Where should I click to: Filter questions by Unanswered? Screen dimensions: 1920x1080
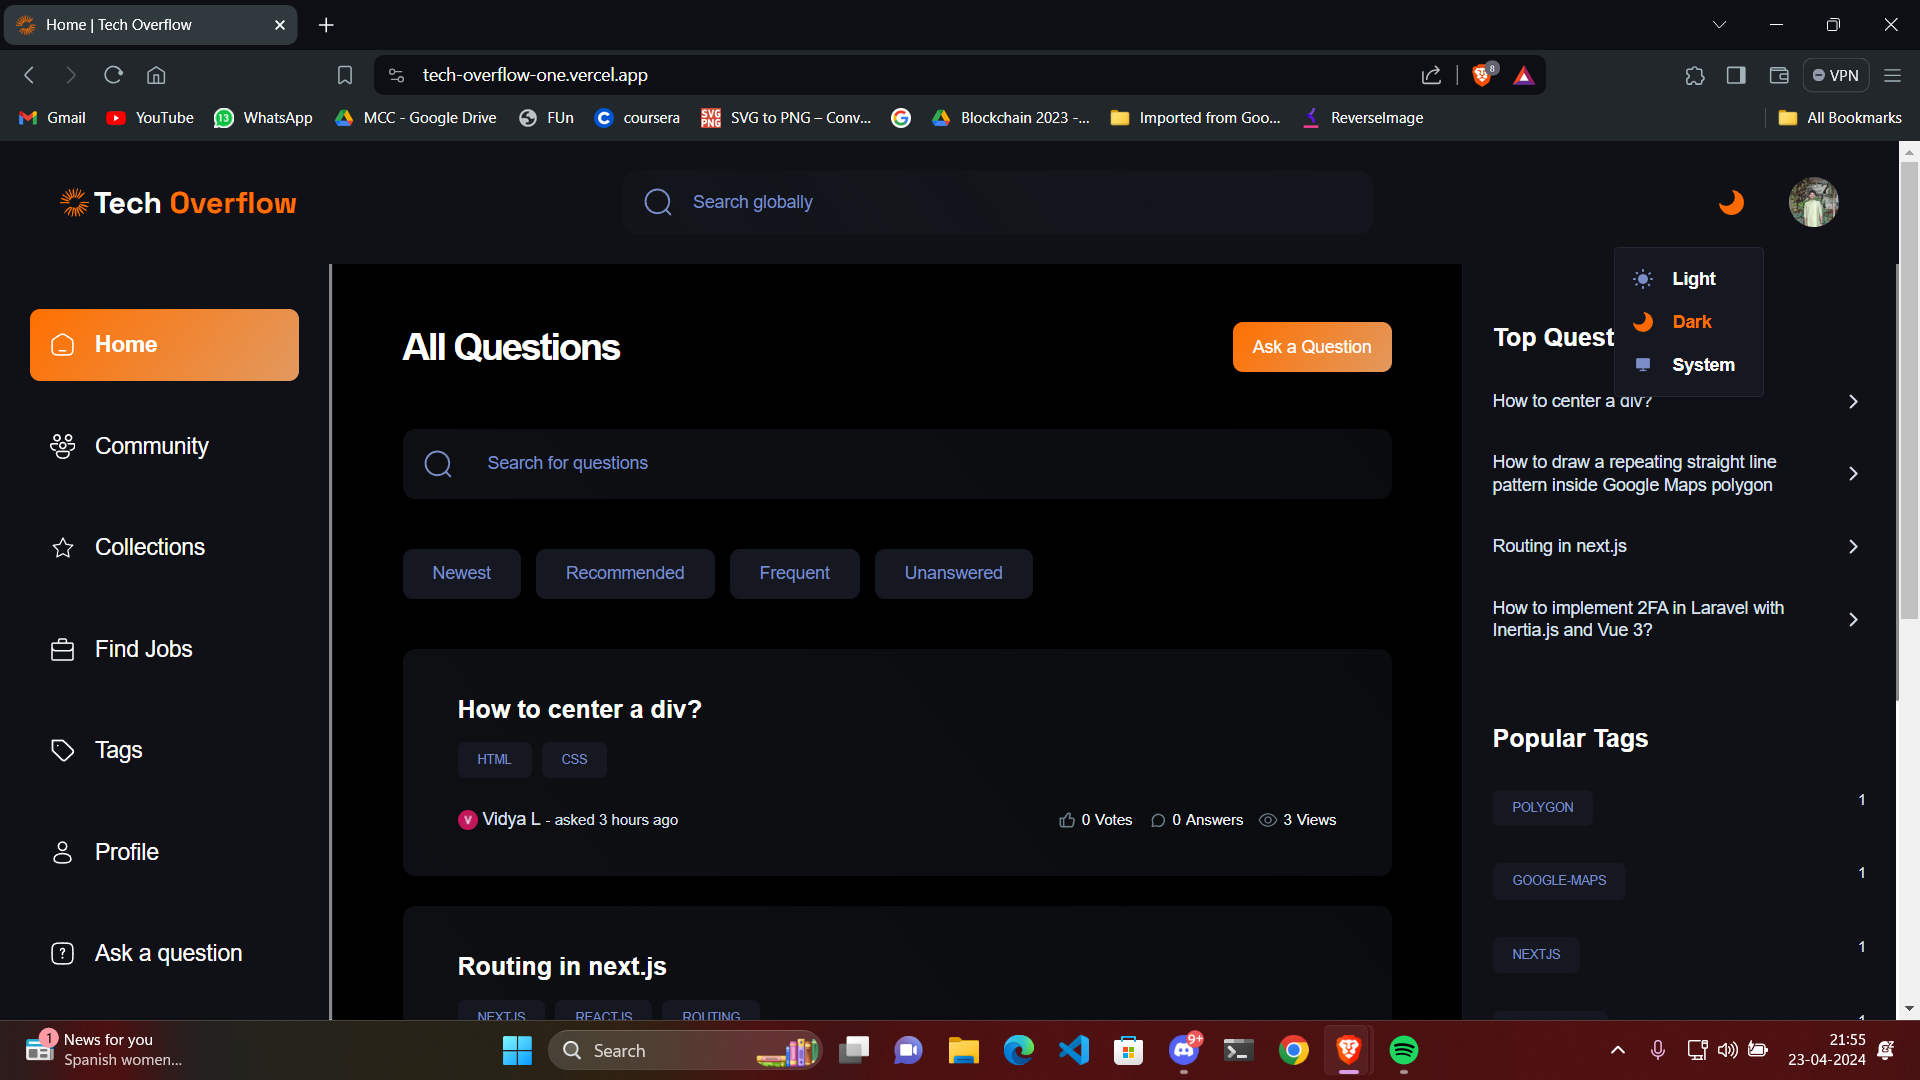pyautogui.click(x=953, y=573)
